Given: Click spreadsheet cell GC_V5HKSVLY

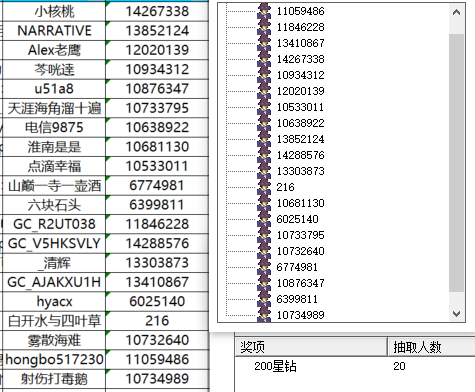Looking at the screenshot, I should coord(54,243).
